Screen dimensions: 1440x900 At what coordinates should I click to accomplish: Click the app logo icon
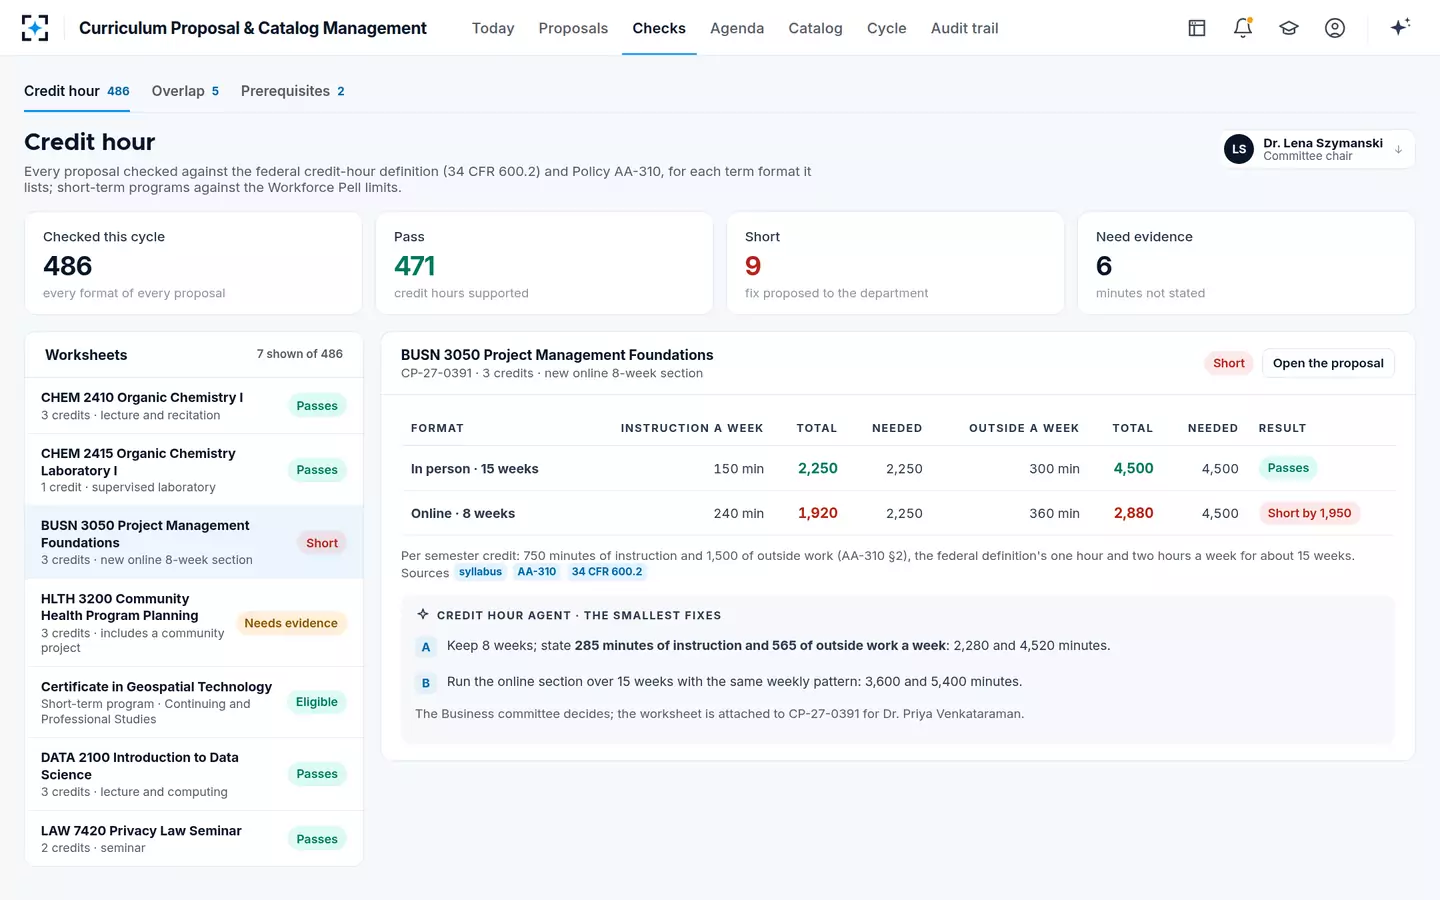click(35, 28)
